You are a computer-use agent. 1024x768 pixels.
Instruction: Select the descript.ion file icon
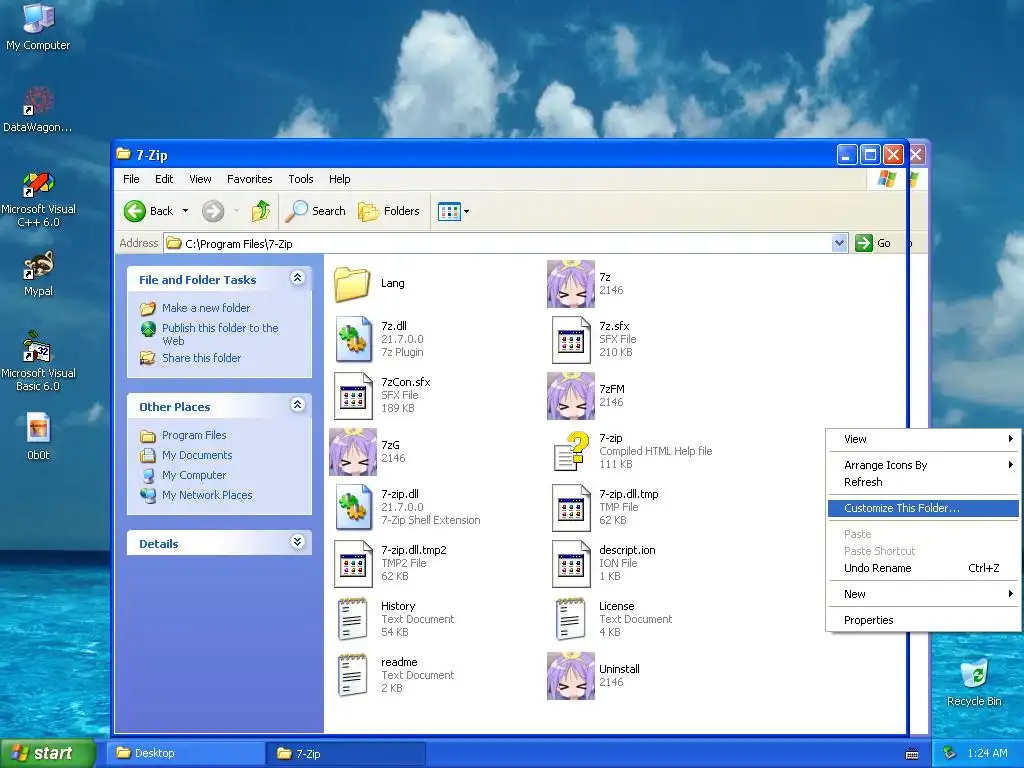pyautogui.click(x=571, y=564)
